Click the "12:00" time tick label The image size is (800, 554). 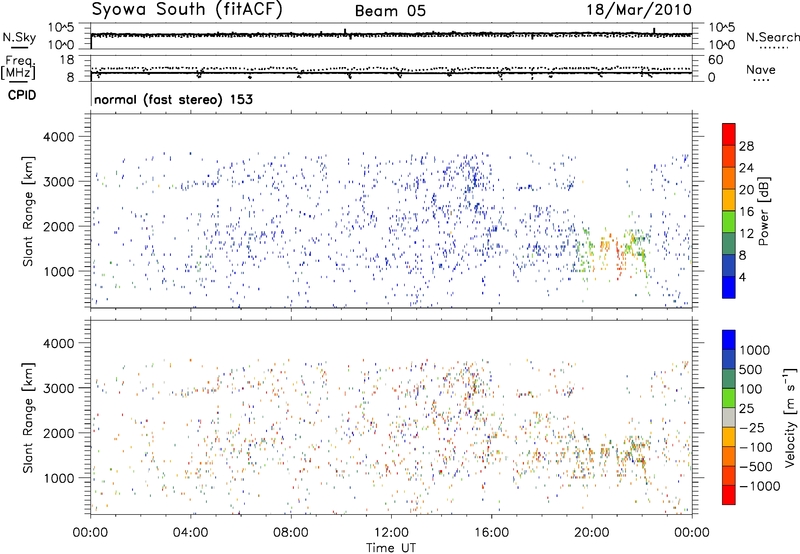click(391, 533)
